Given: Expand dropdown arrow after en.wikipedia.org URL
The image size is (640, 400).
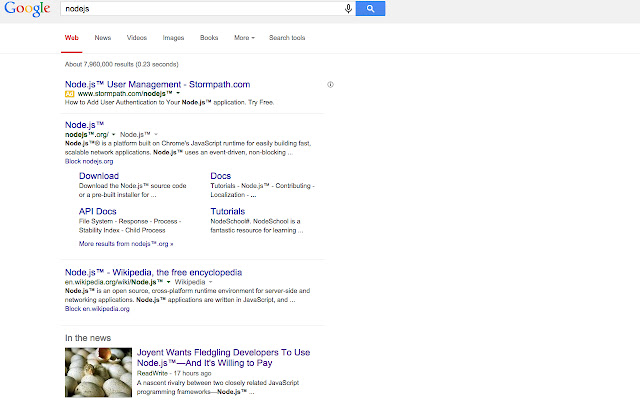Looking at the screenshot, I should 169,282.
